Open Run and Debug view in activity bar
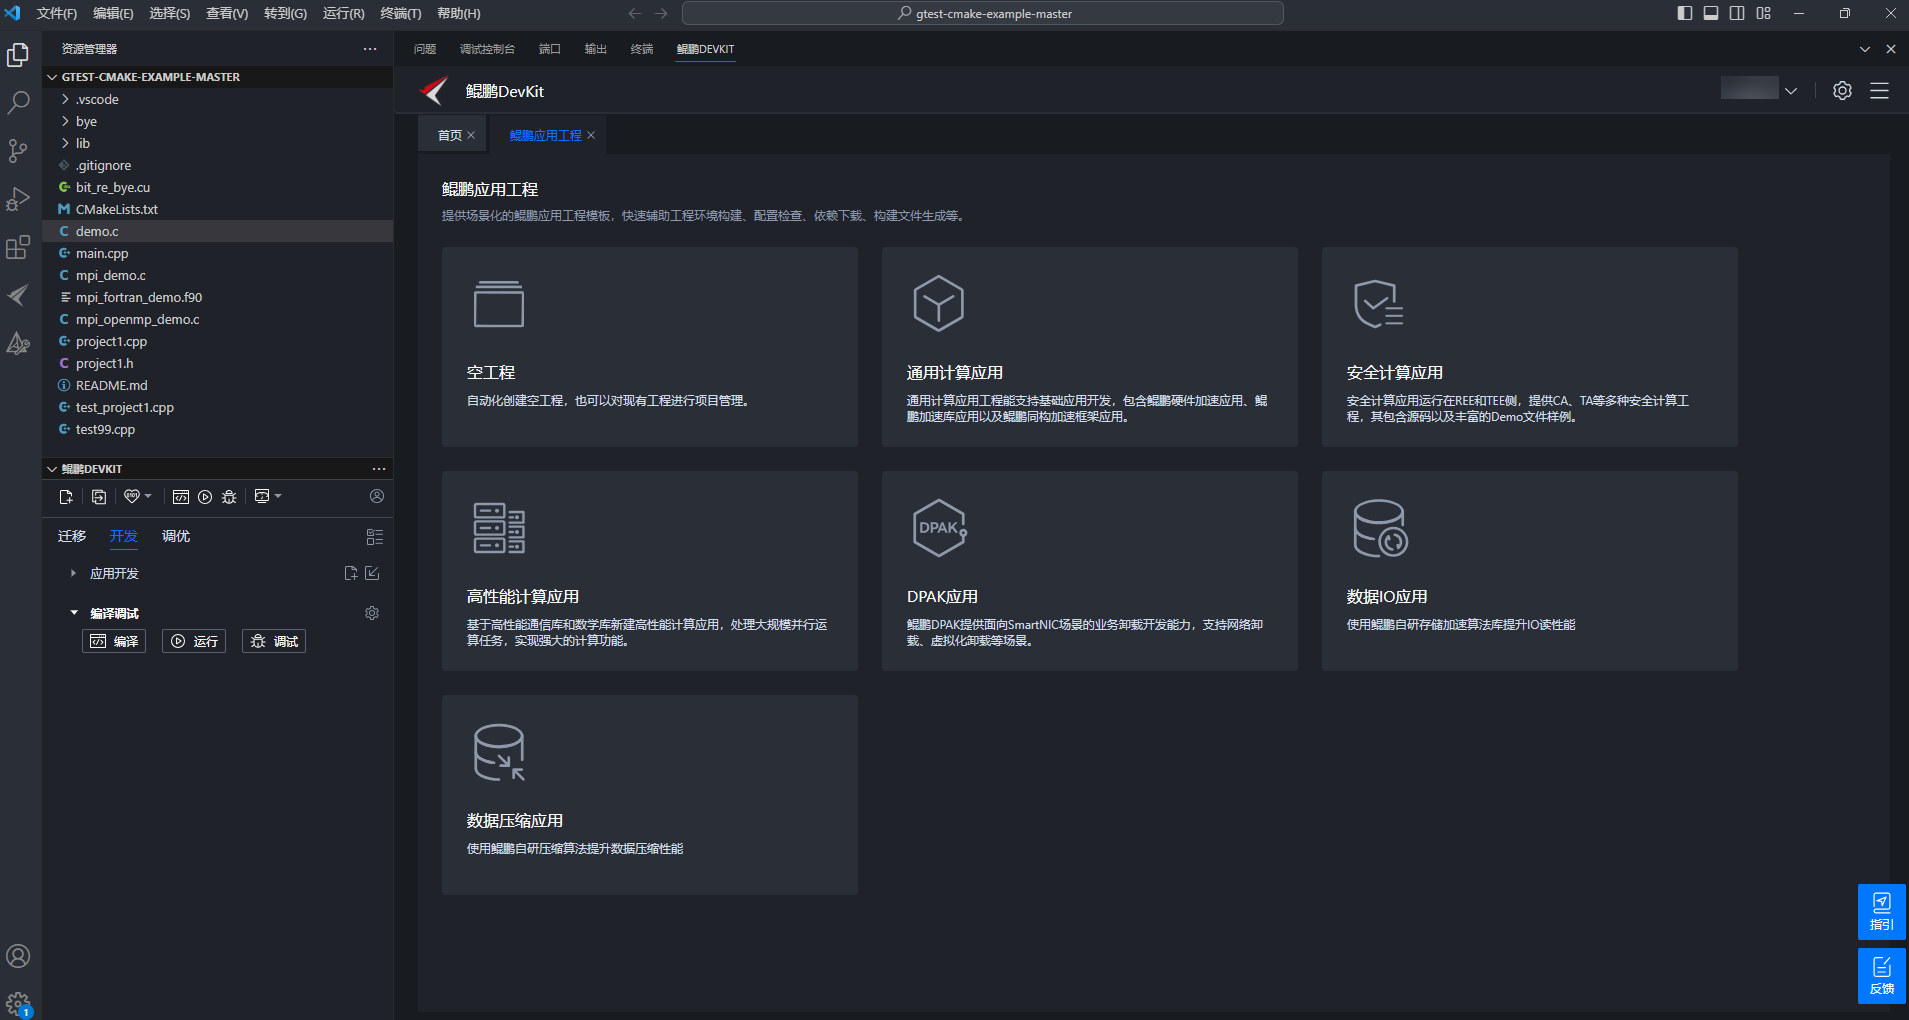The image size is (1909, 1020). [x=18, y=199]
